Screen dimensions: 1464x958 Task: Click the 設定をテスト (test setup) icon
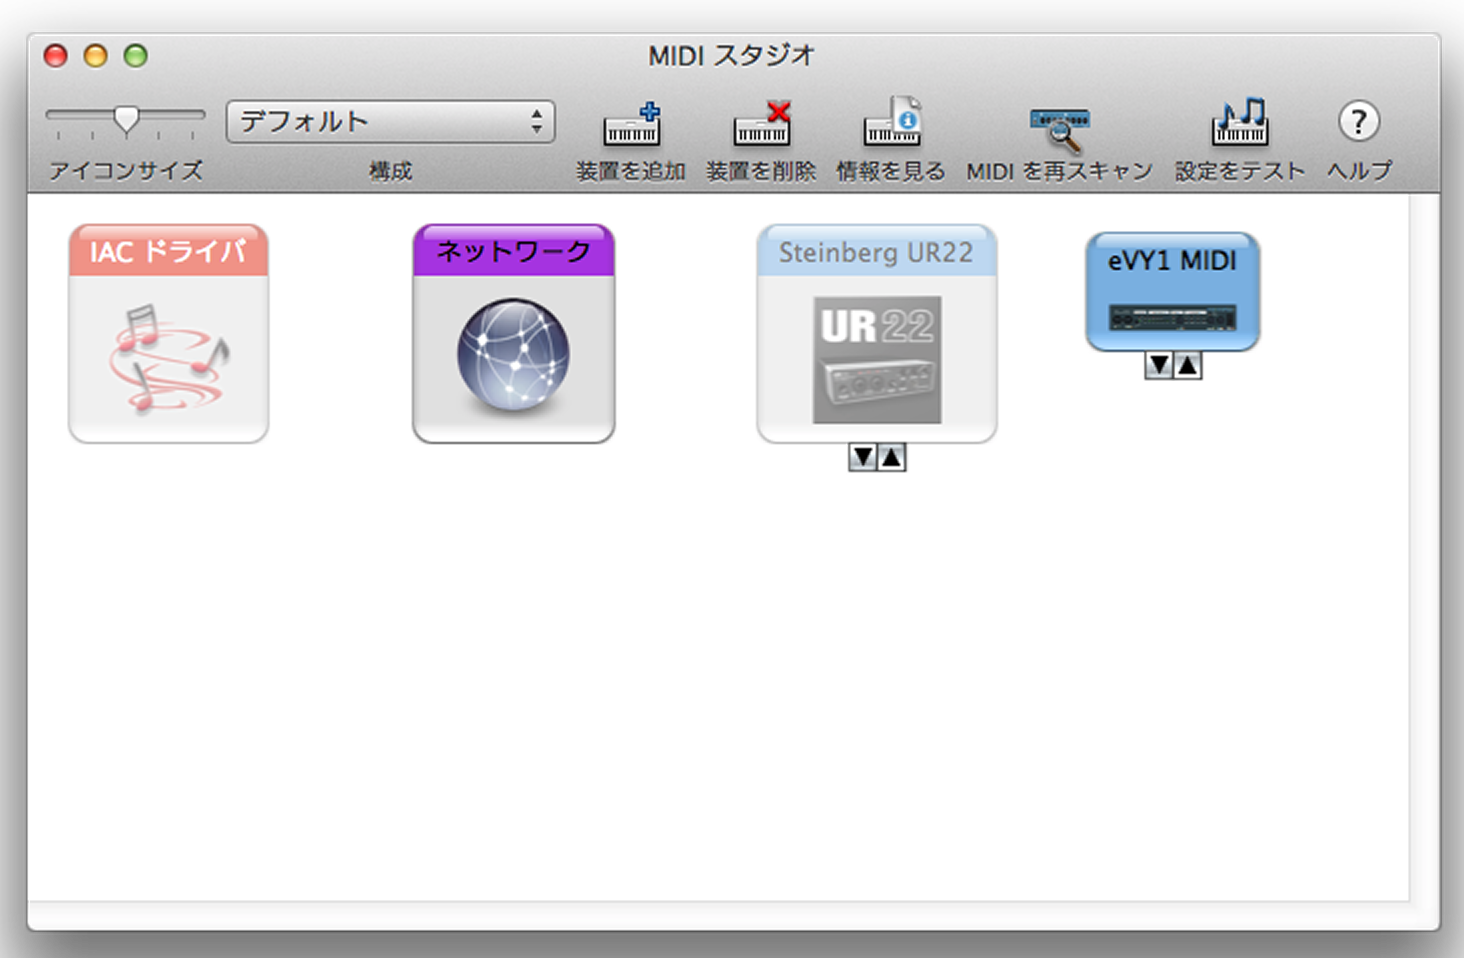click(x=1240, y=121)
